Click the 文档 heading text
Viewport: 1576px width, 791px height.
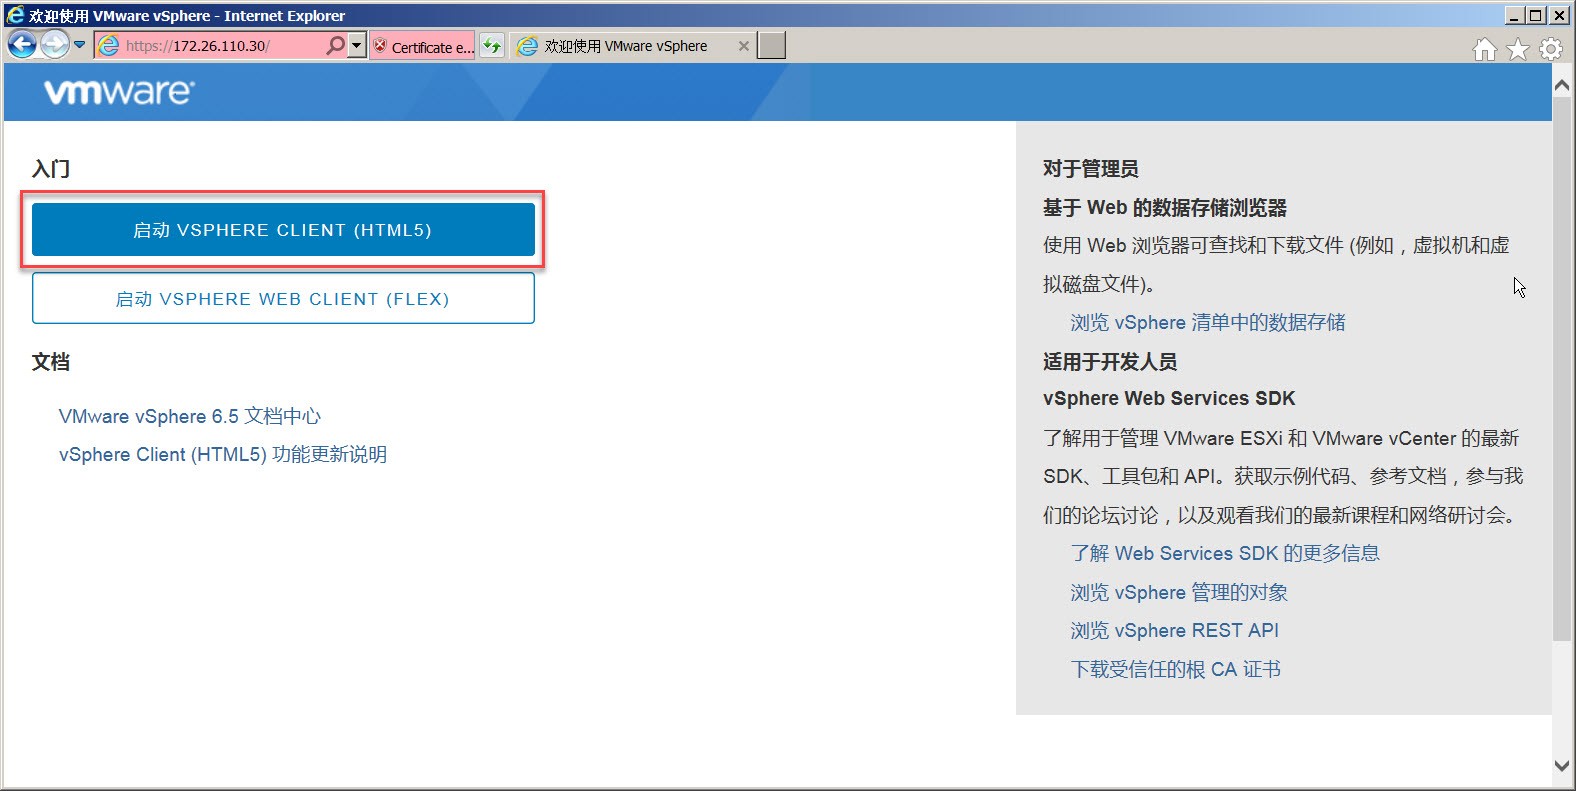51,362
